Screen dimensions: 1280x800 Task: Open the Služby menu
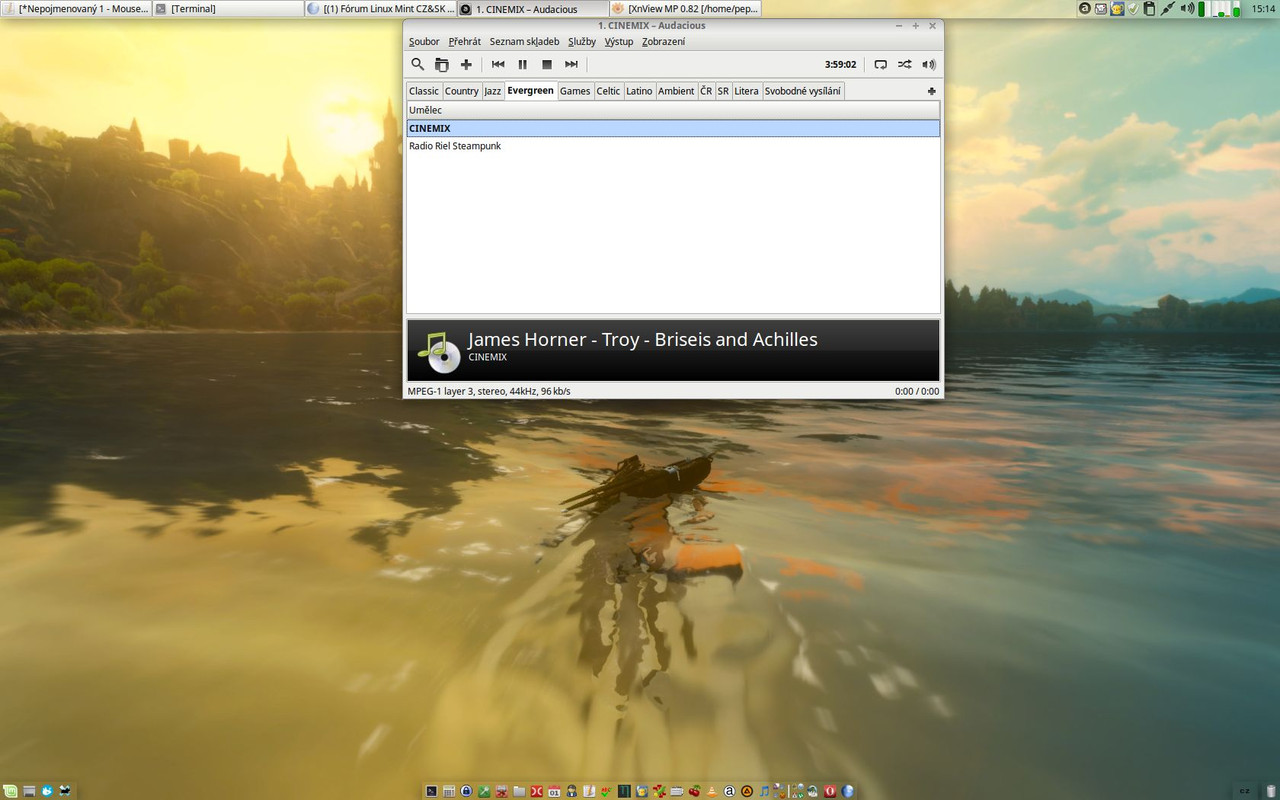pyautogui.click(x=582, y=42)
